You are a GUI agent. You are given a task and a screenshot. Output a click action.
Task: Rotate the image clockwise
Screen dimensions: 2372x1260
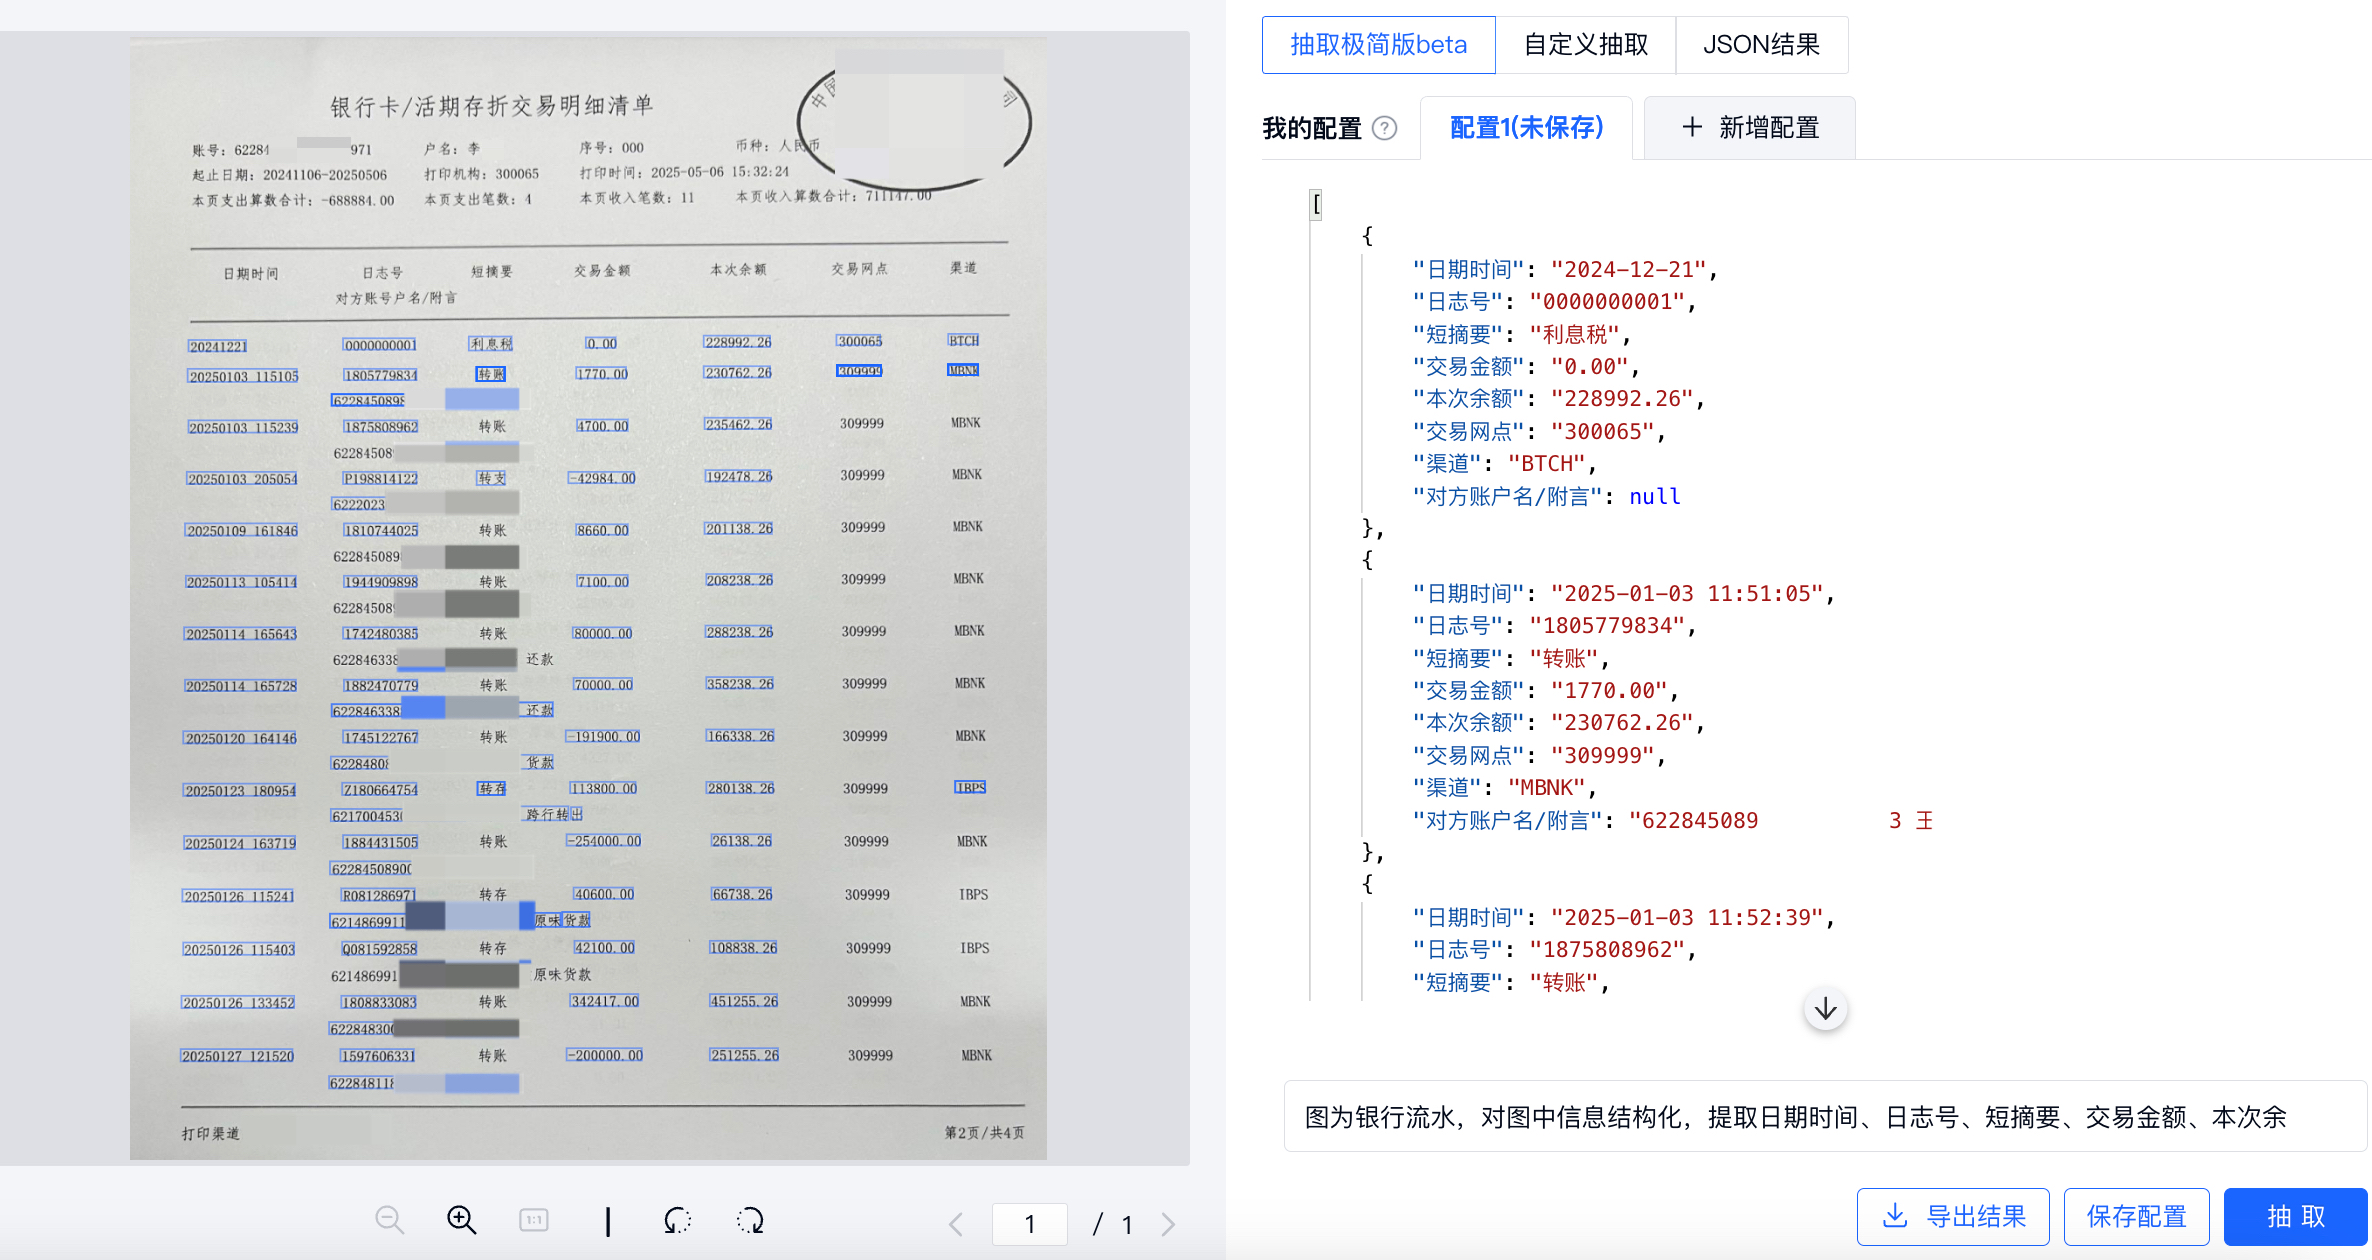(x=750, y=1220)
